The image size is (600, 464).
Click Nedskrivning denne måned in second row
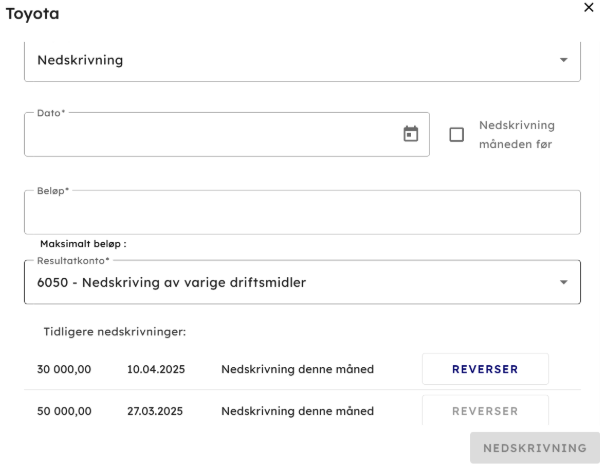click(297, 411)
